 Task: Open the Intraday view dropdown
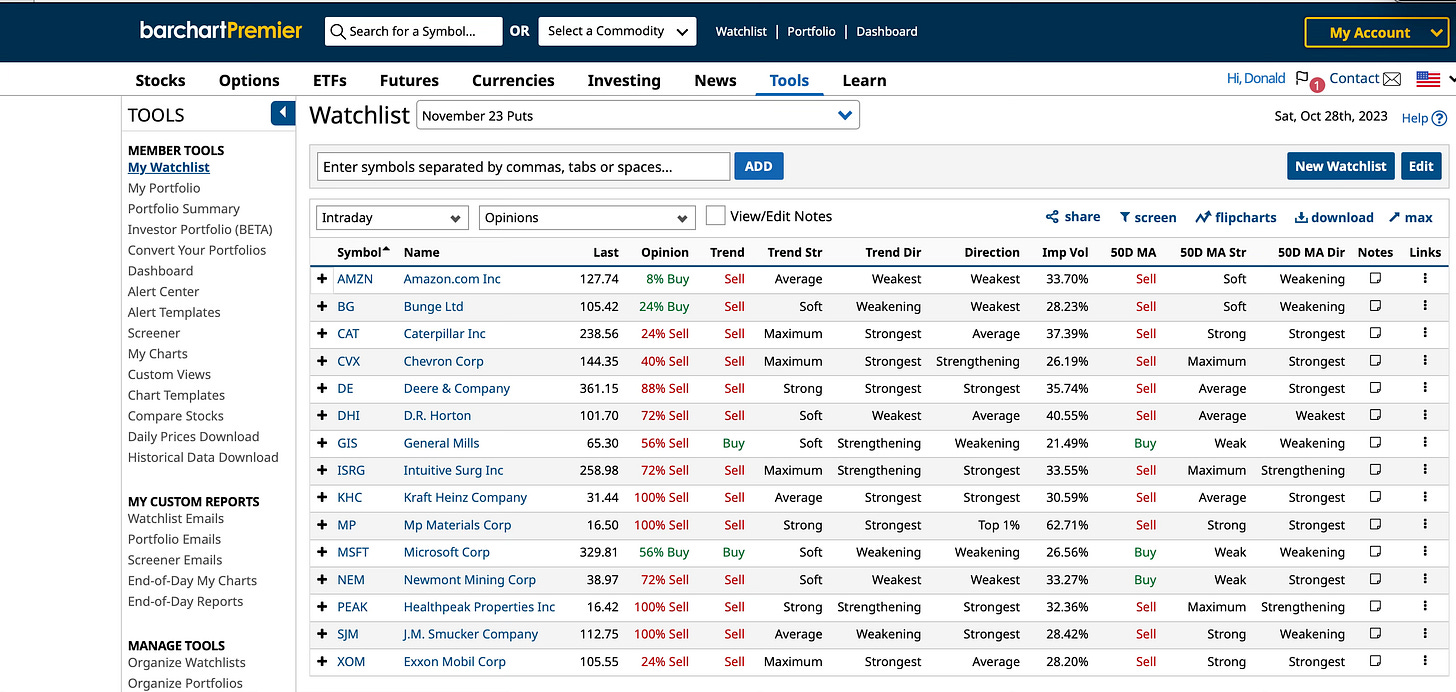pyautogui.click(x=392, y=217)
